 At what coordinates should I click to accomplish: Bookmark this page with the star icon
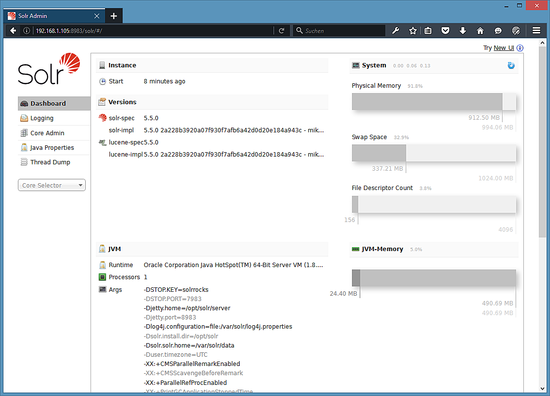click(413, 31)
